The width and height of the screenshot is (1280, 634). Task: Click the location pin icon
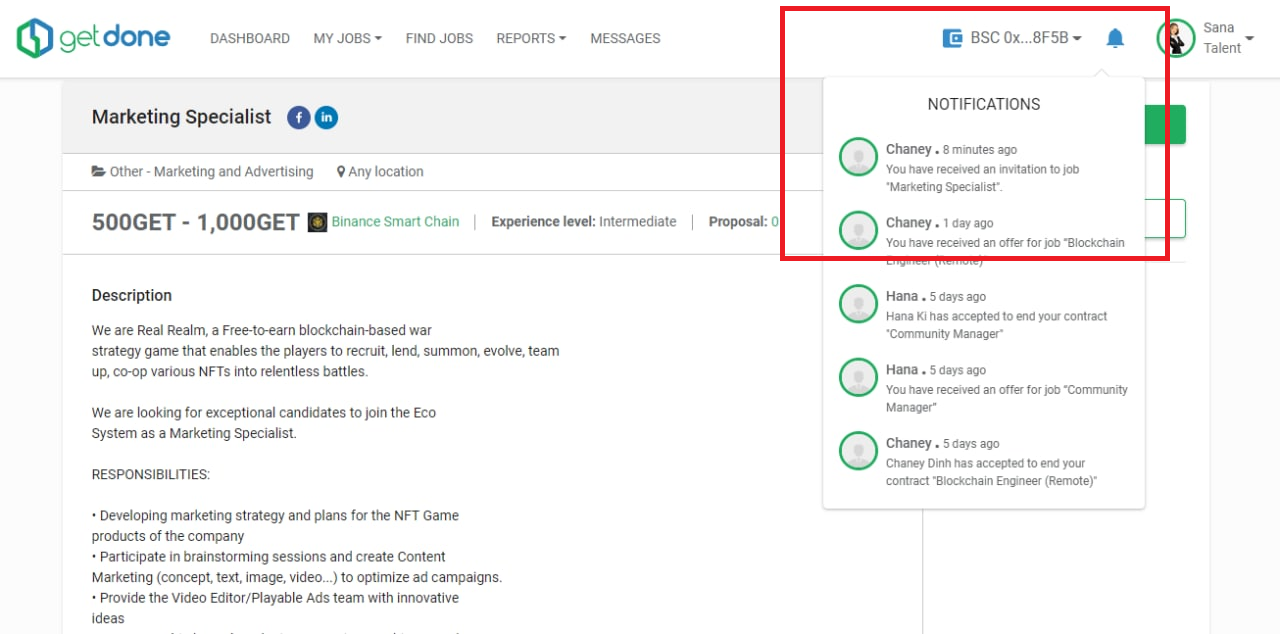pyautogui.click(x=341, y=172)
